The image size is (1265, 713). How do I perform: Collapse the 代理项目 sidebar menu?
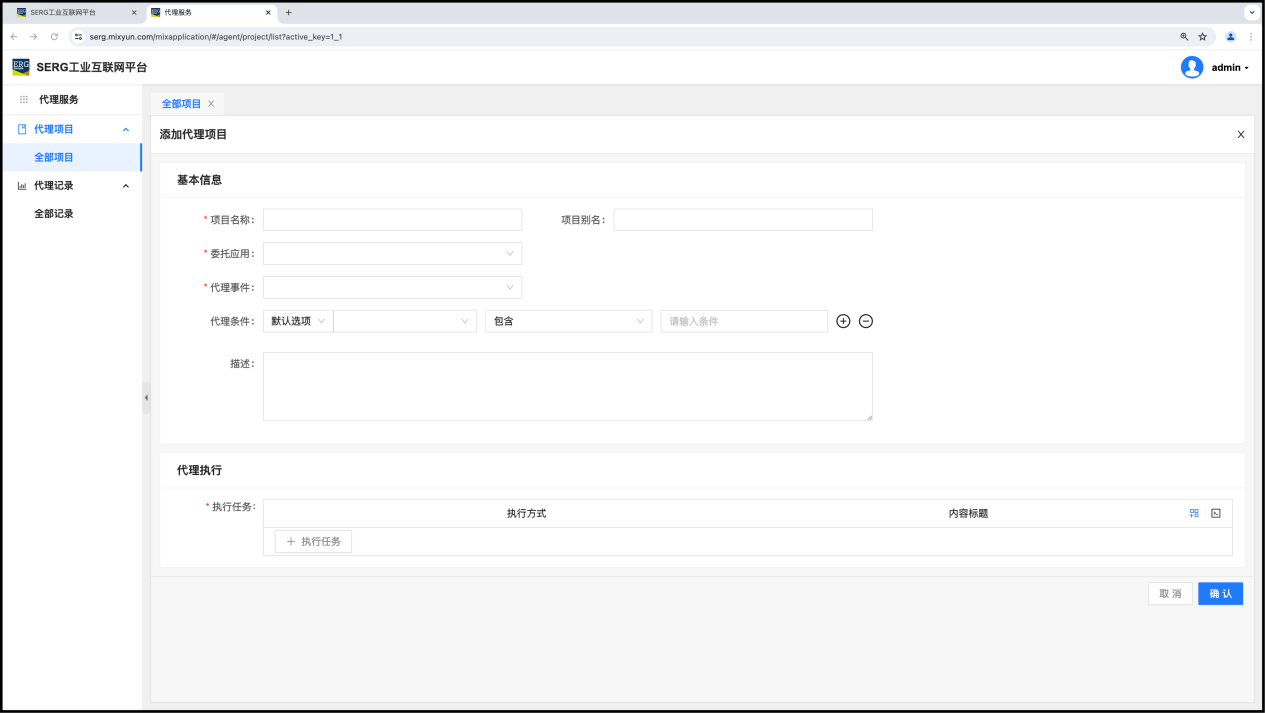pyautogui.click(x=125, y=129)
